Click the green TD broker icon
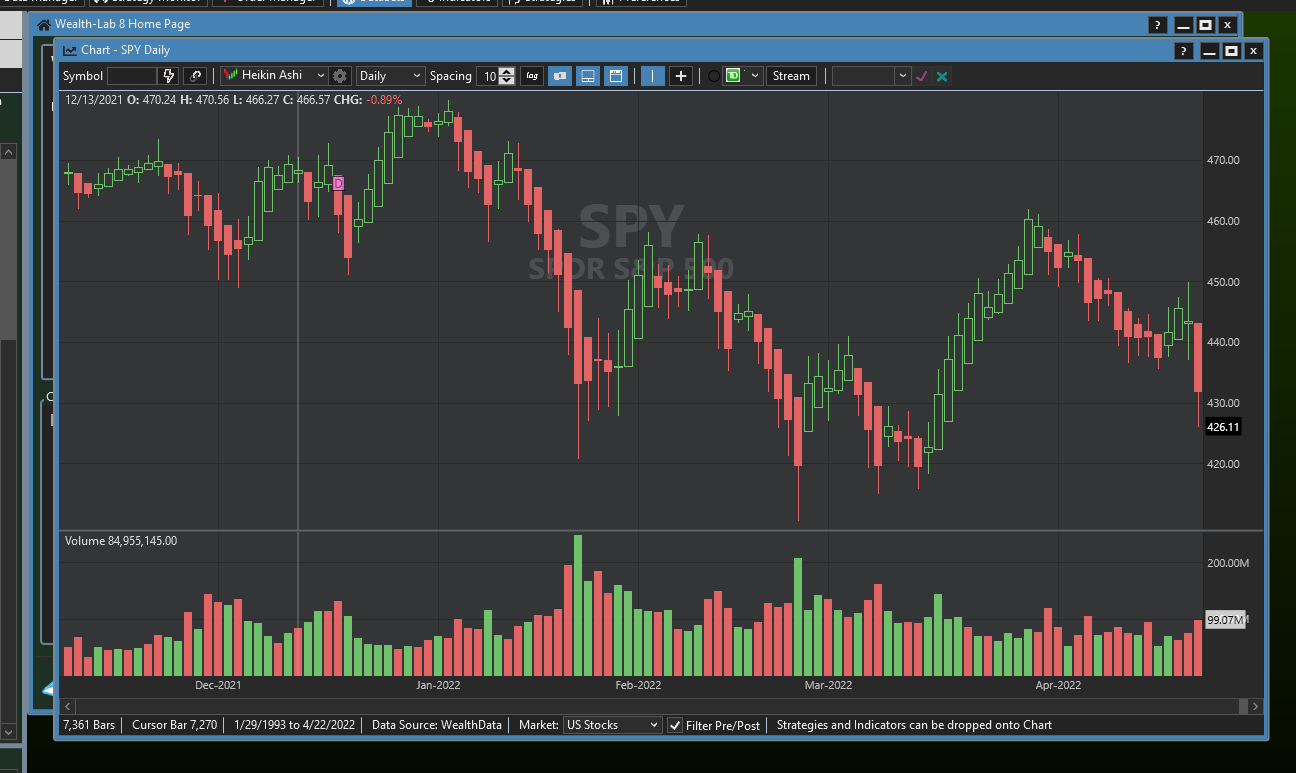The width and height of the screenshot is (1296, 773). pyautogui.click(x=734, y=76)
